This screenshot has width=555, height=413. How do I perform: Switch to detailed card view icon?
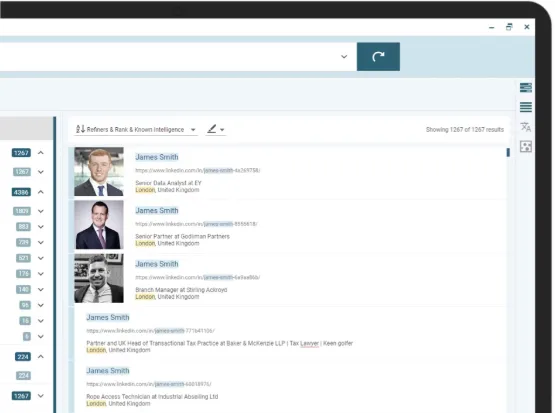[x=526, y=87]
